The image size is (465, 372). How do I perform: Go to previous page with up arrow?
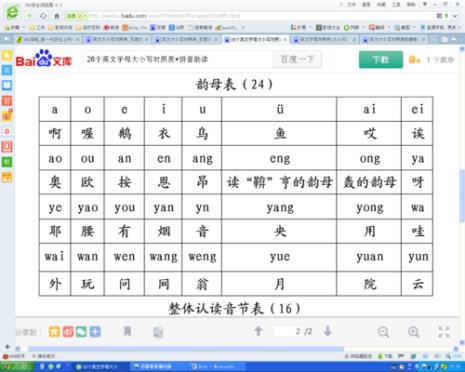click(258, 331)
